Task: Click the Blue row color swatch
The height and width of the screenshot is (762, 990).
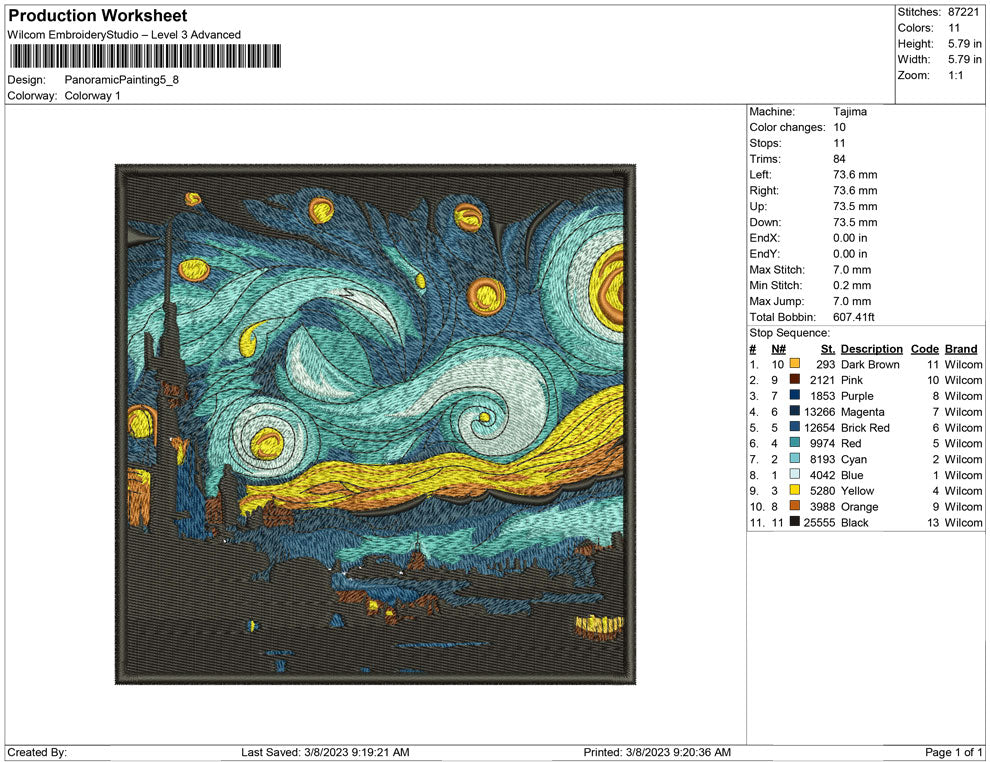Action: tap(795, 474)
